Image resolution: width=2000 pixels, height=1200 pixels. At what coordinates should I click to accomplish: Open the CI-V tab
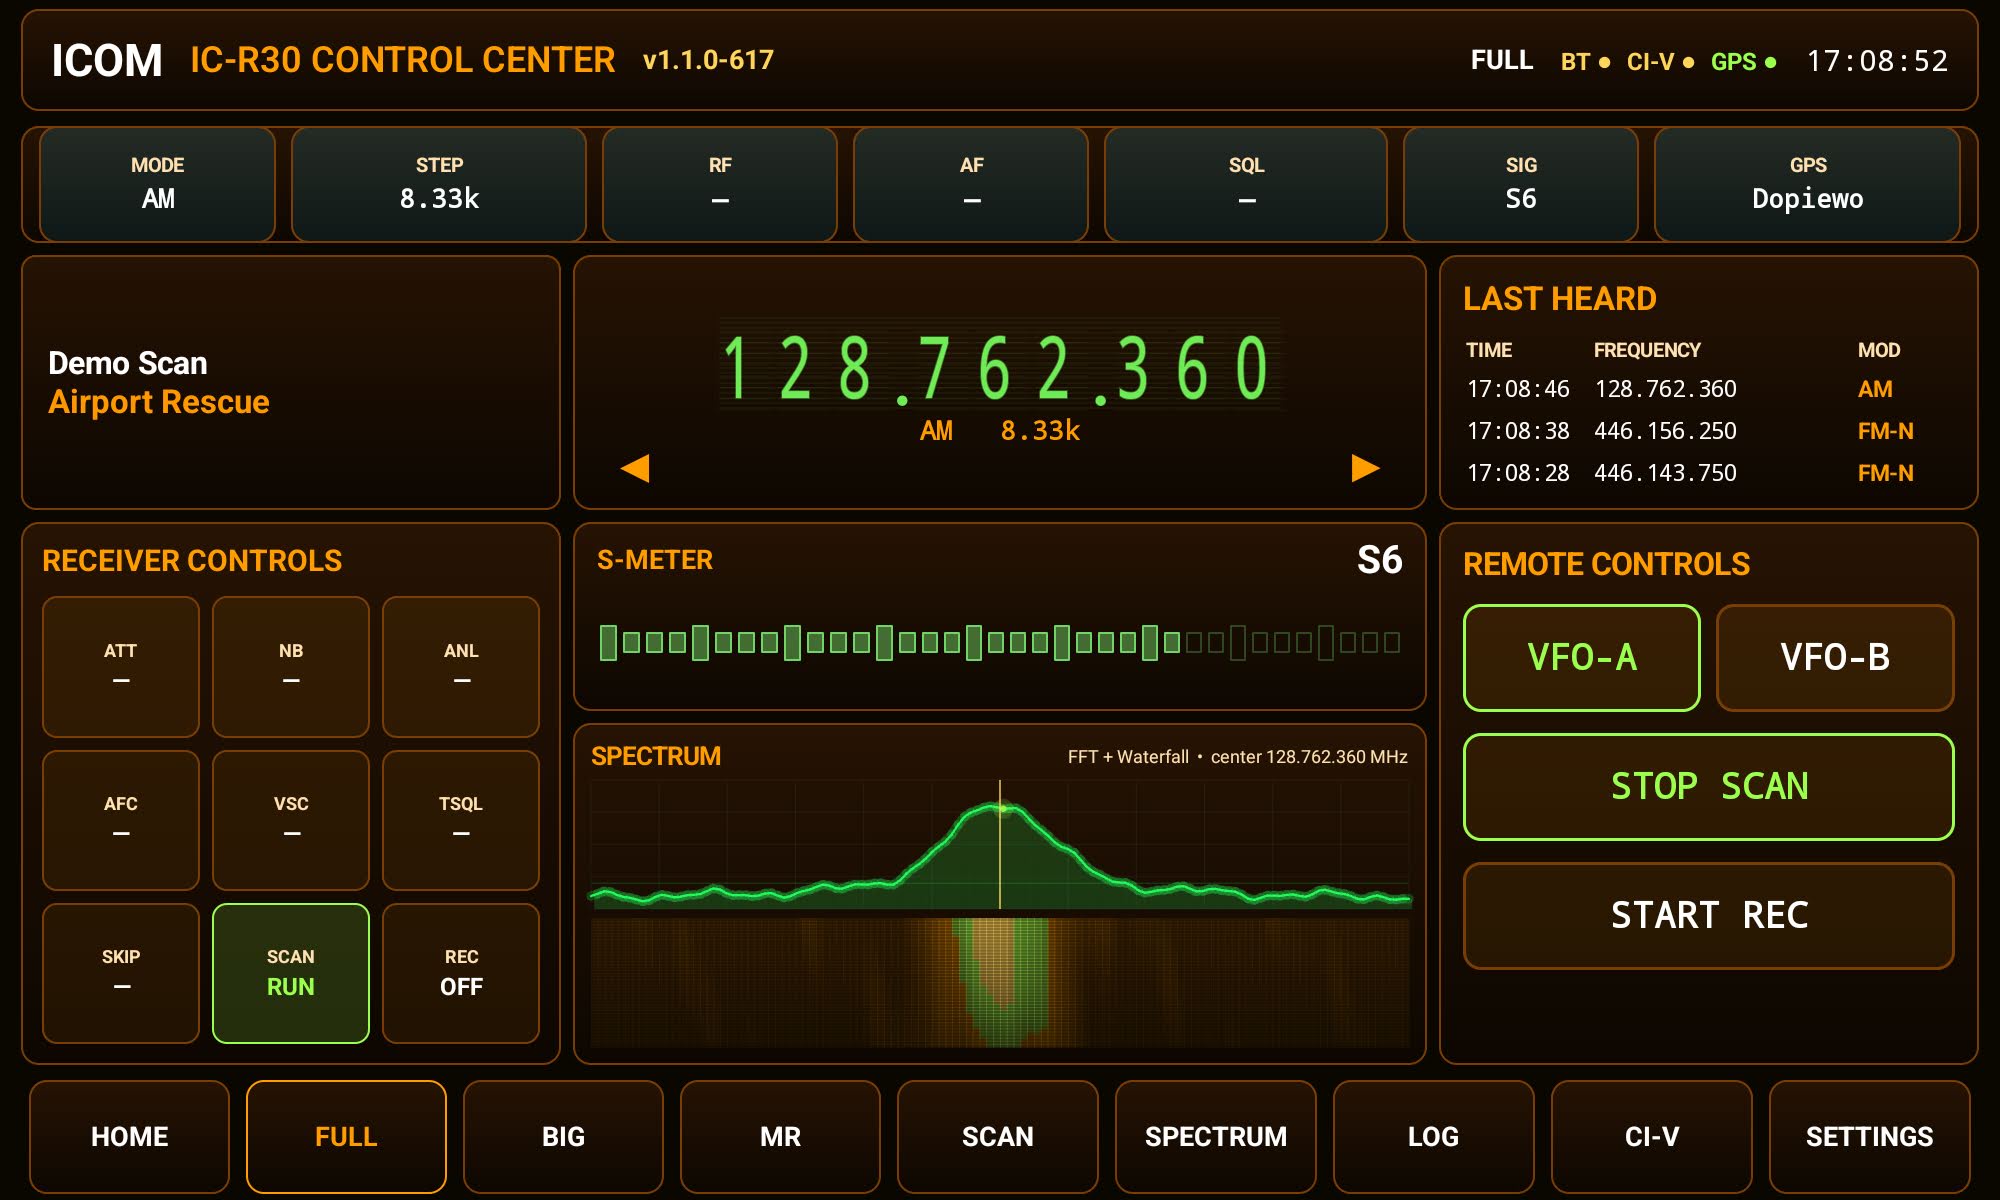[1652, 1137]
